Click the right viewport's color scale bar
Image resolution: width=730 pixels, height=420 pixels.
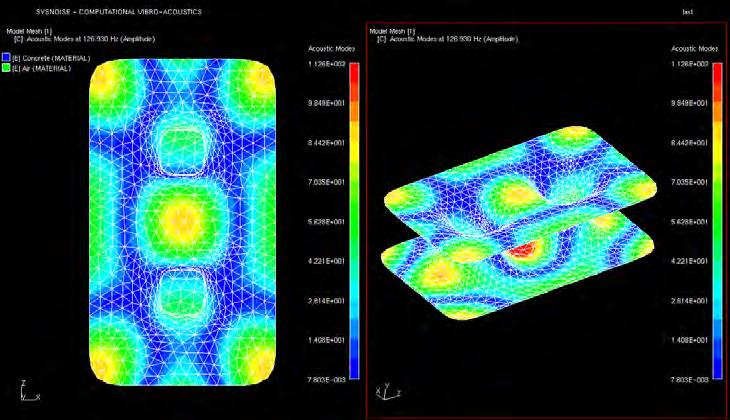[717, 221]
